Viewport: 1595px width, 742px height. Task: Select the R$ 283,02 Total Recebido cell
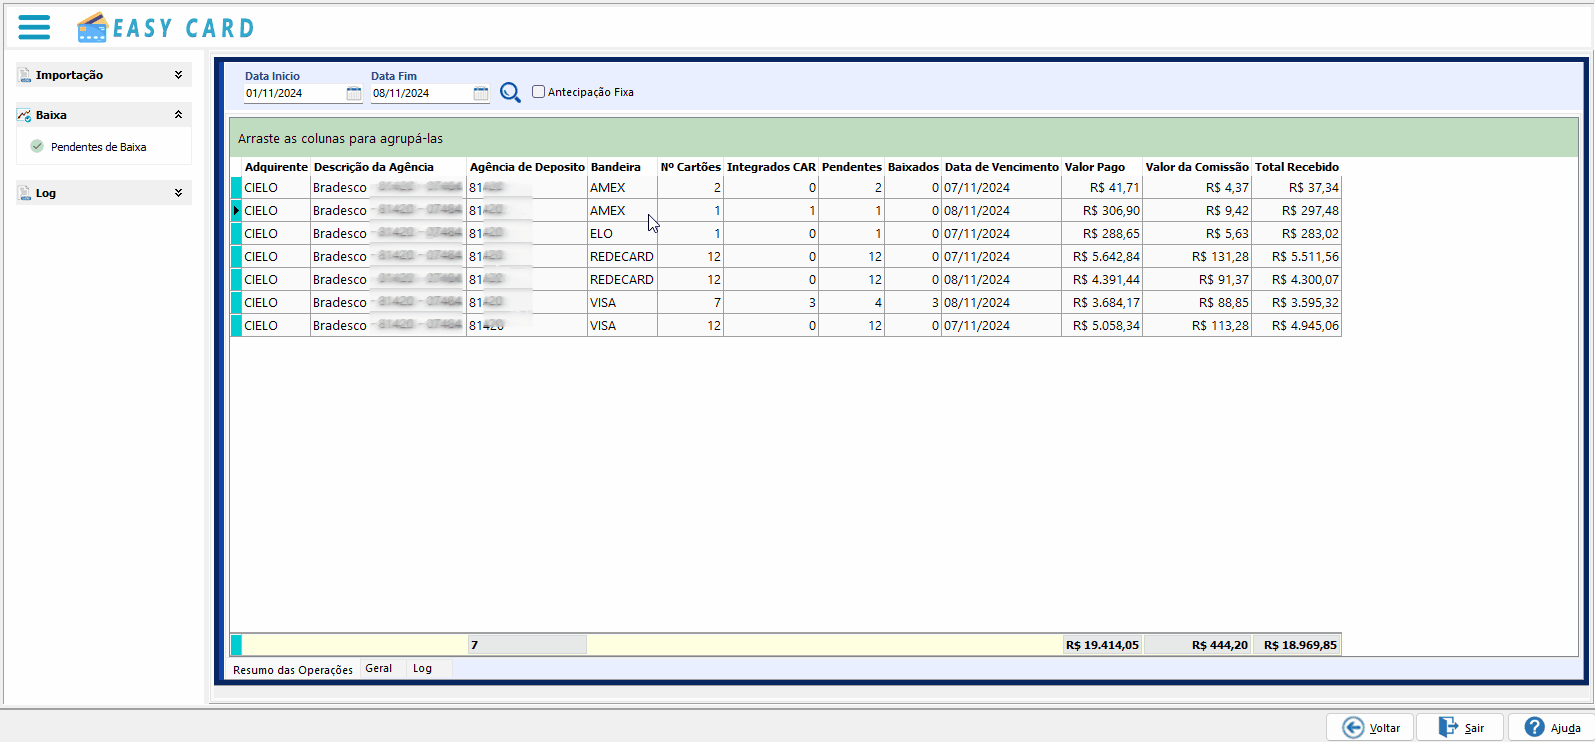click(1296, 234)
